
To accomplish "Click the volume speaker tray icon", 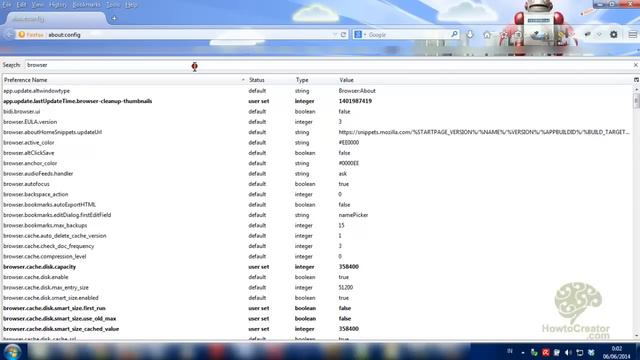I will [568, 352].
